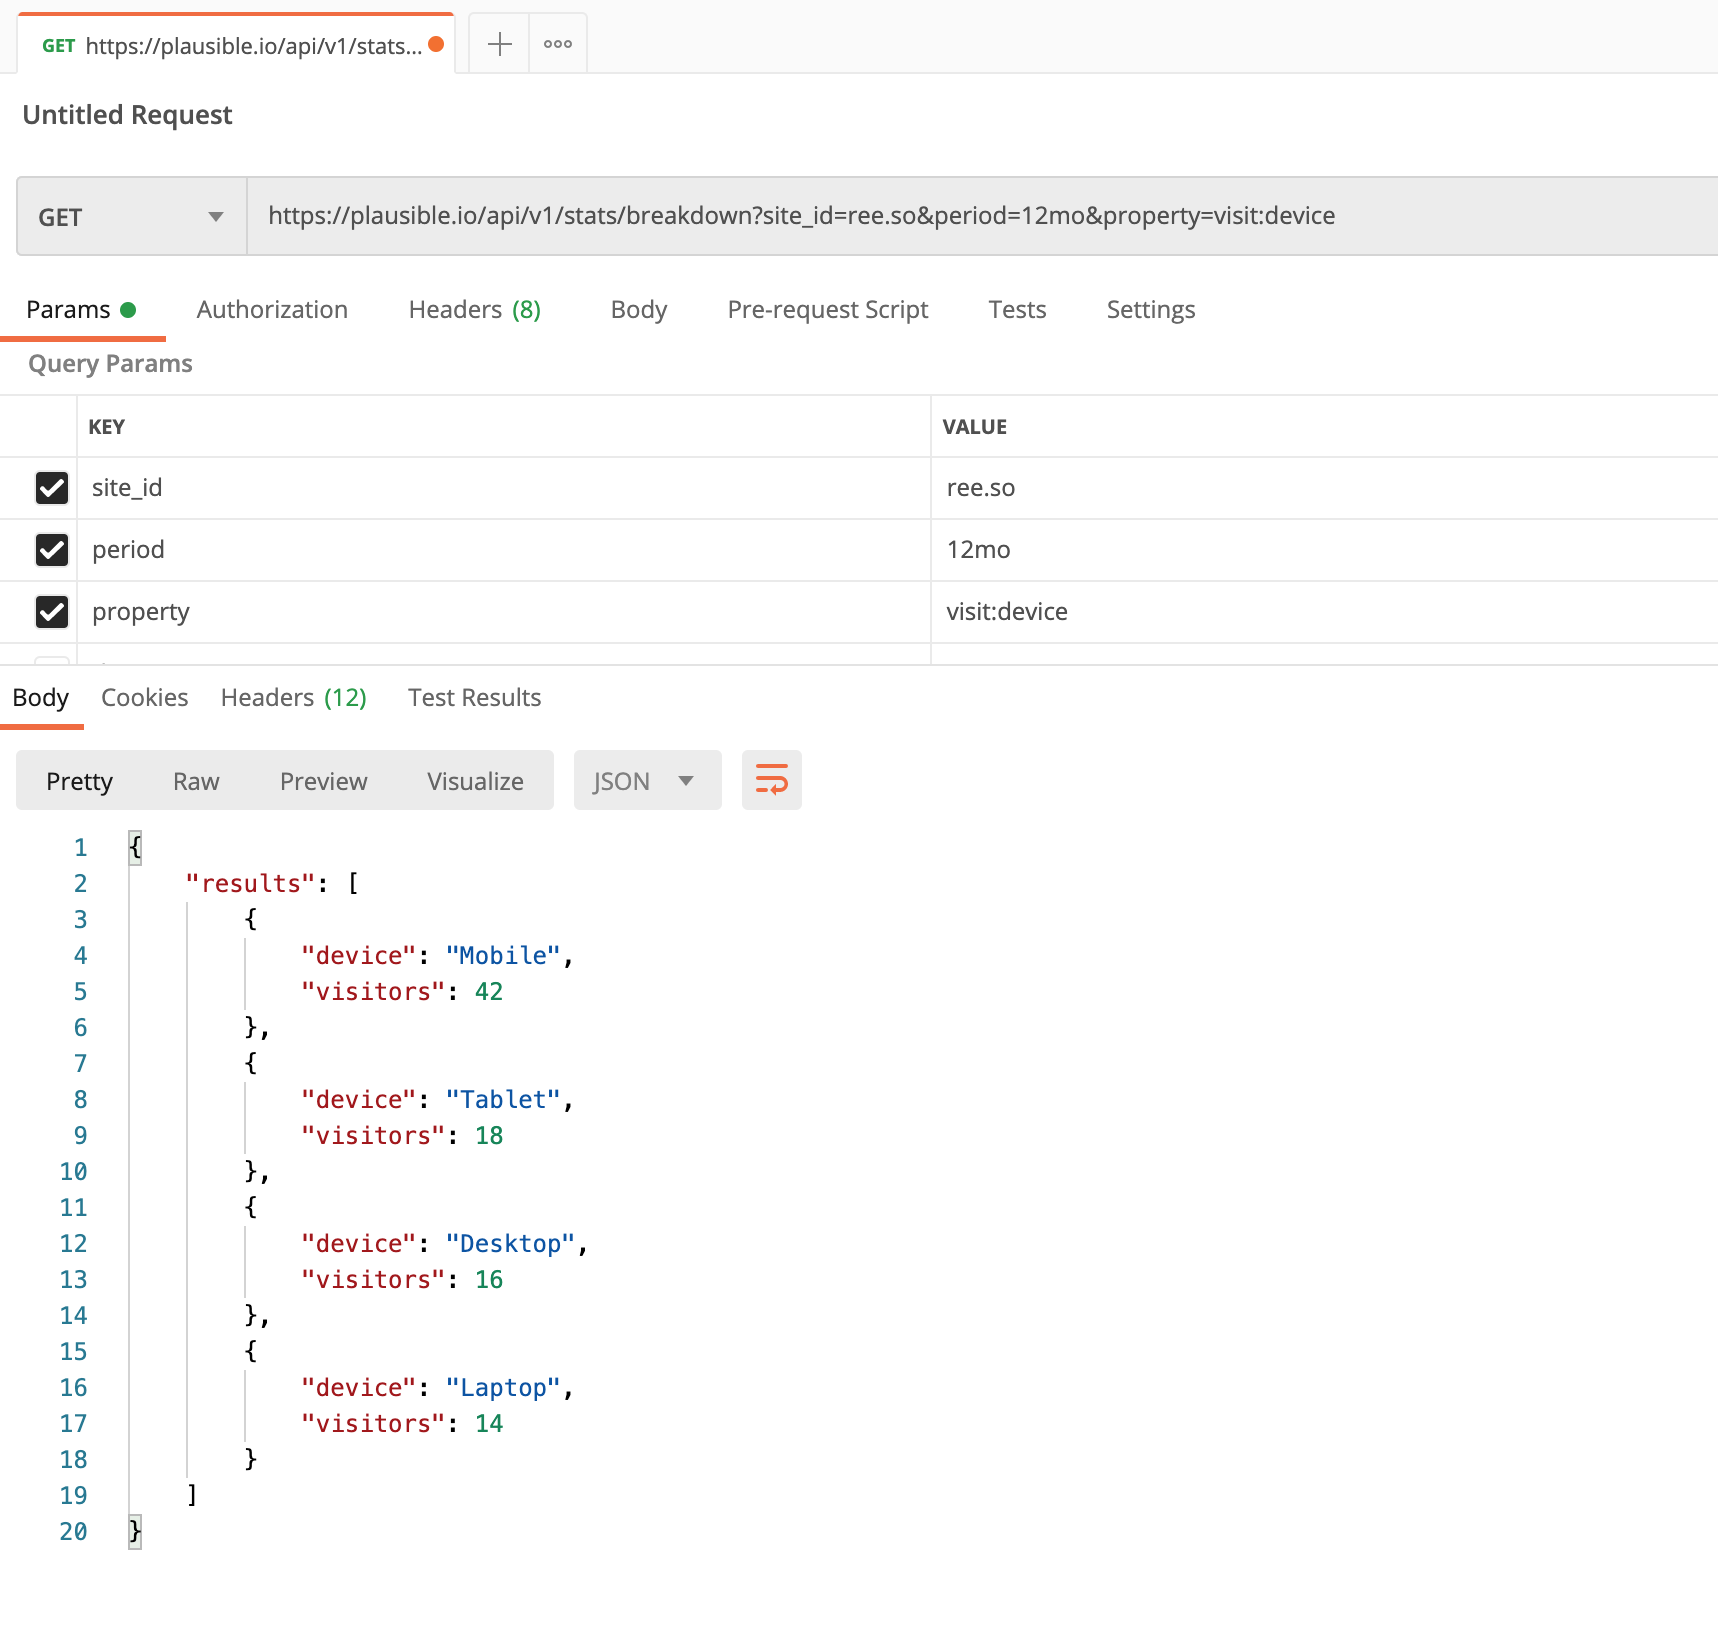This screenshot has height=1628, width=1718.
Task: Click the orange Params modified indicator dot
Action: [x=128, y=310]
